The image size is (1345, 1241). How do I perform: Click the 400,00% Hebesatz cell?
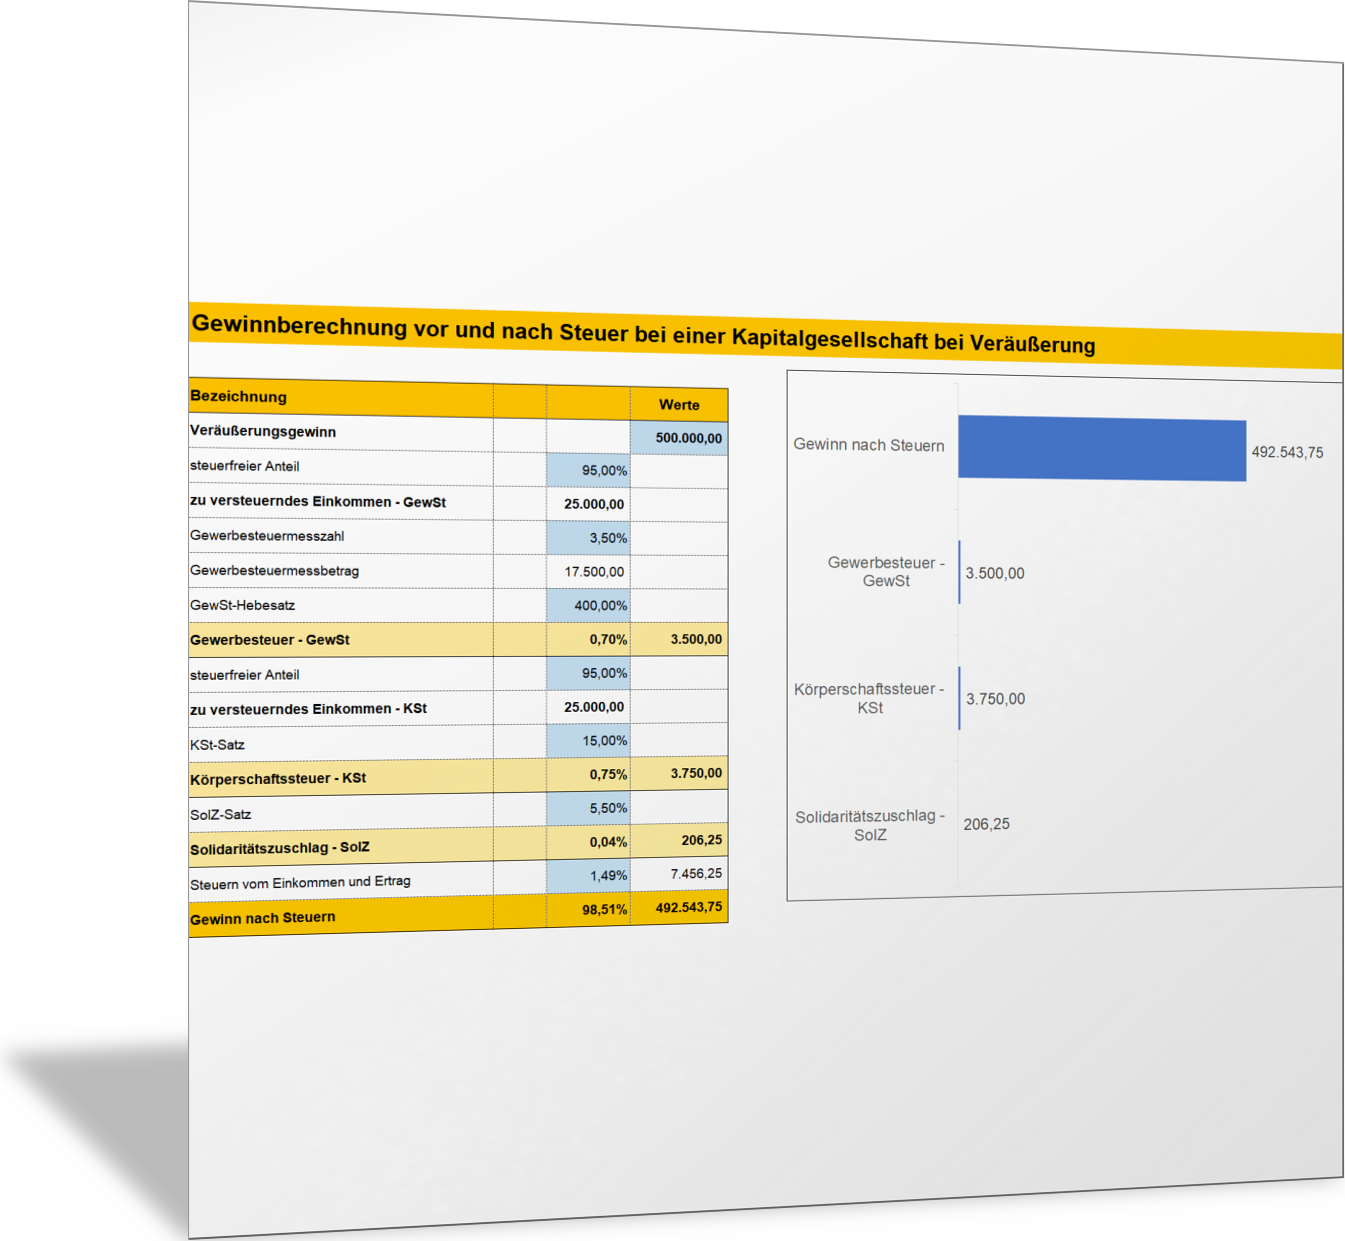(x=588, y=605)
